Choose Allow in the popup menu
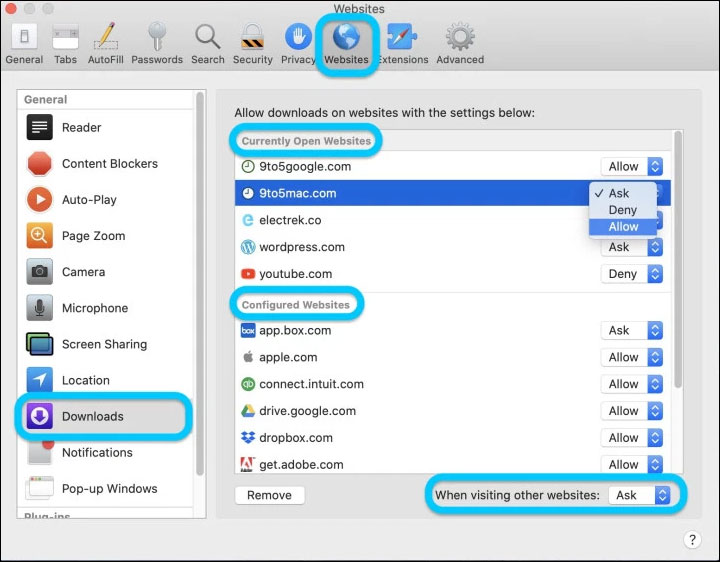The width and height of the screenshot is (720, 562). click(623, 226)
